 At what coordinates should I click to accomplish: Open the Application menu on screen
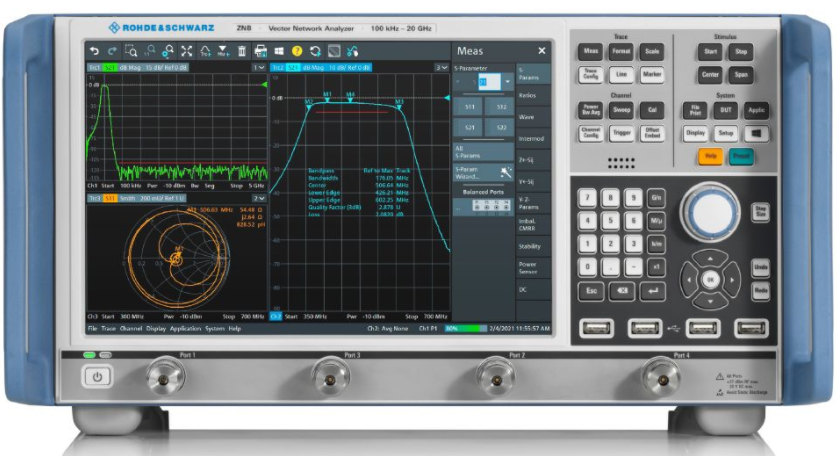[x=185, y=328]
